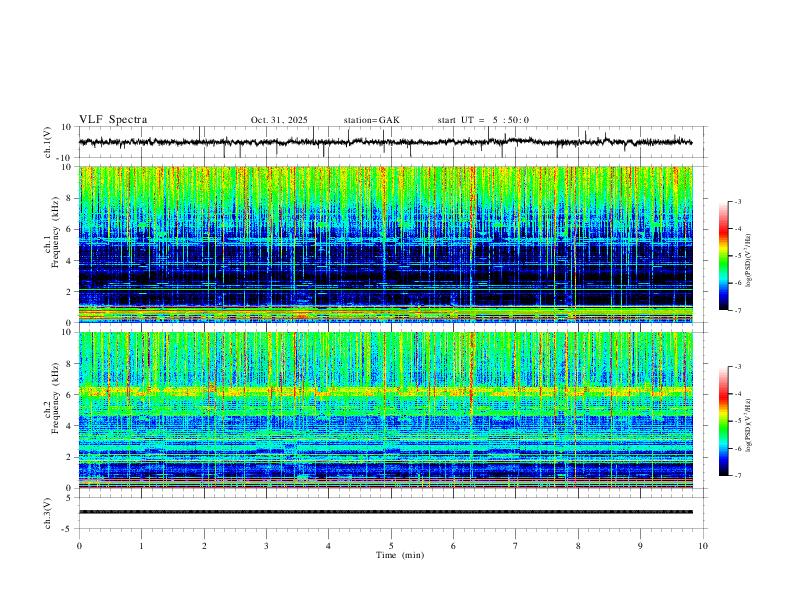Image resolution: width=792 pixels, height=612 pixels.
Task: Click the time axis tick label '7'
Action: (x=516, y=546)
